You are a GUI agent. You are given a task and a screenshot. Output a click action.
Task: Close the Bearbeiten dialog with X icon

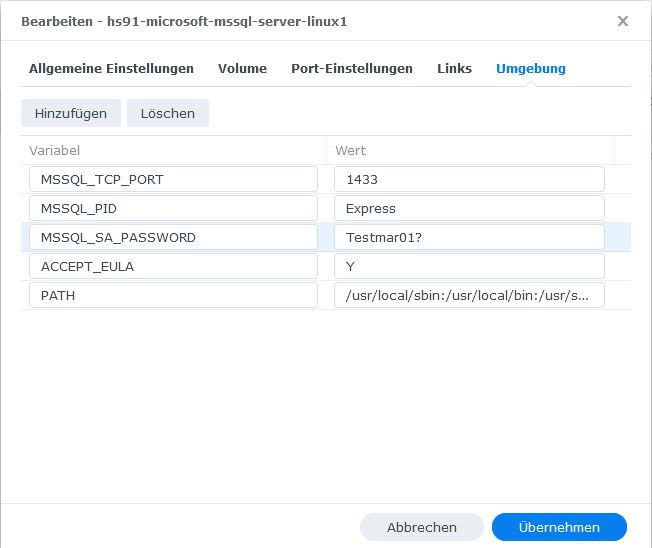pos(622,21)
